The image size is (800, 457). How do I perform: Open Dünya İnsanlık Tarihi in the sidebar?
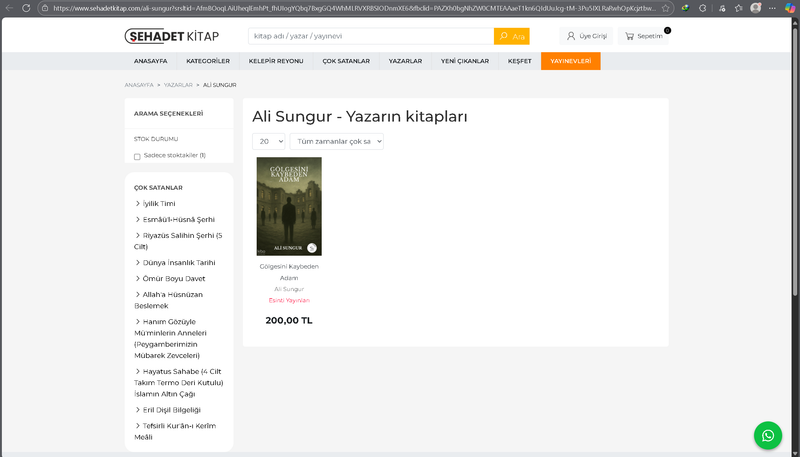[x=179, y=263]
